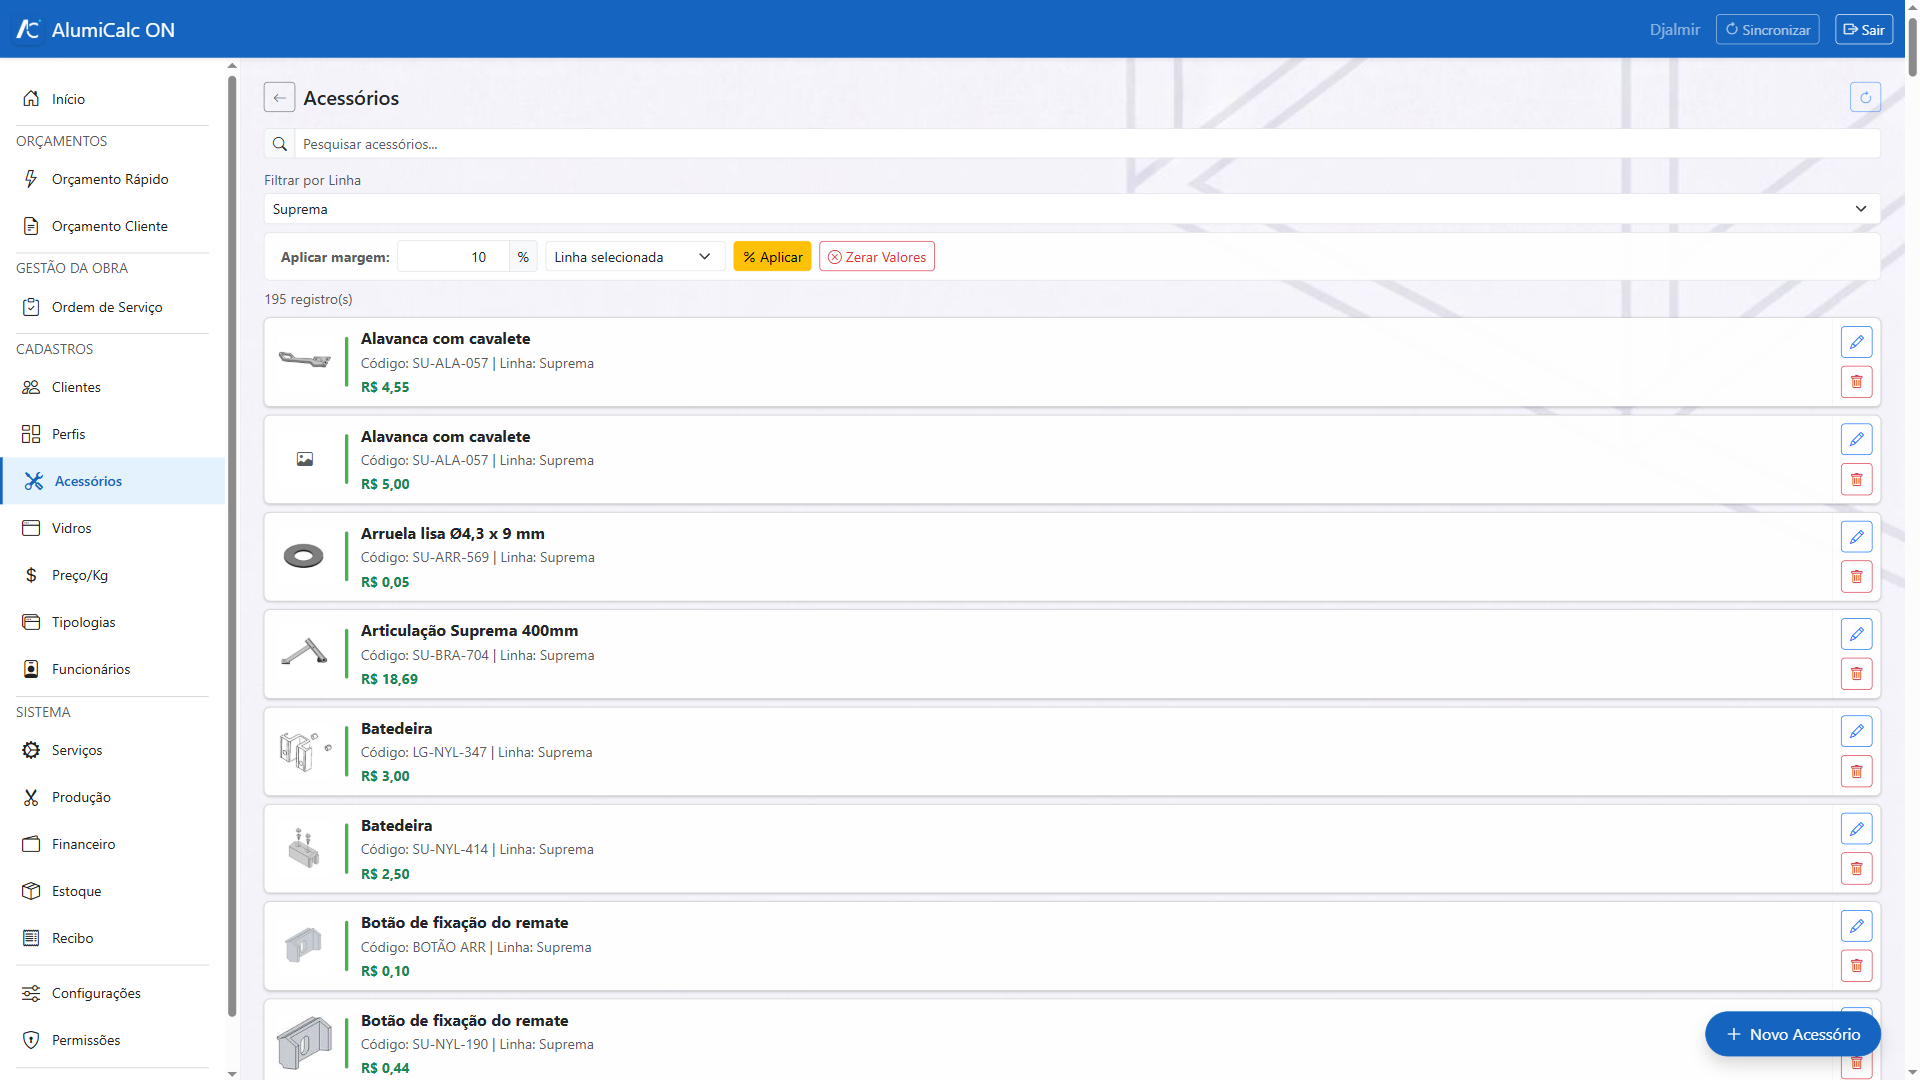Delete the Batedeira LG-NYL-347 item

(1856, 771)
